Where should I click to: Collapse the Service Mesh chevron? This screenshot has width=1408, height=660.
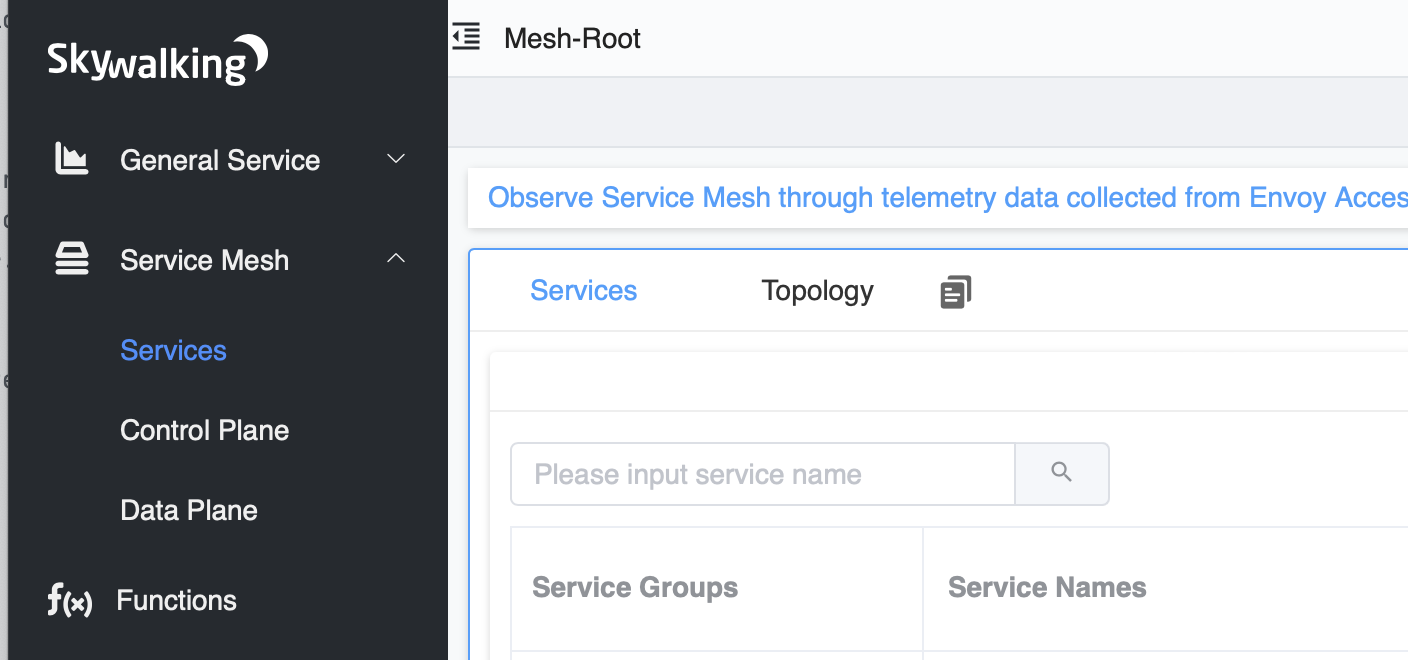tap(396, 259)
